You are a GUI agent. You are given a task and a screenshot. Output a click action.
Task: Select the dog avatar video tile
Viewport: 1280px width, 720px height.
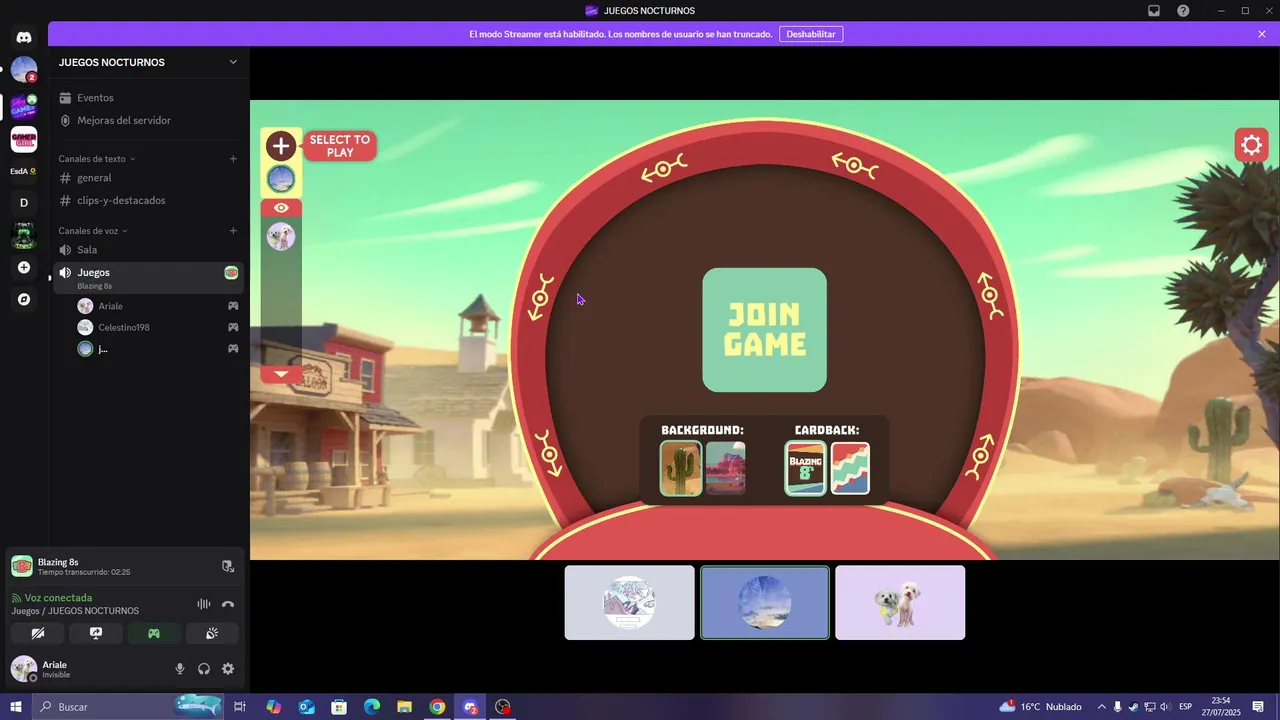click(900, 603)
